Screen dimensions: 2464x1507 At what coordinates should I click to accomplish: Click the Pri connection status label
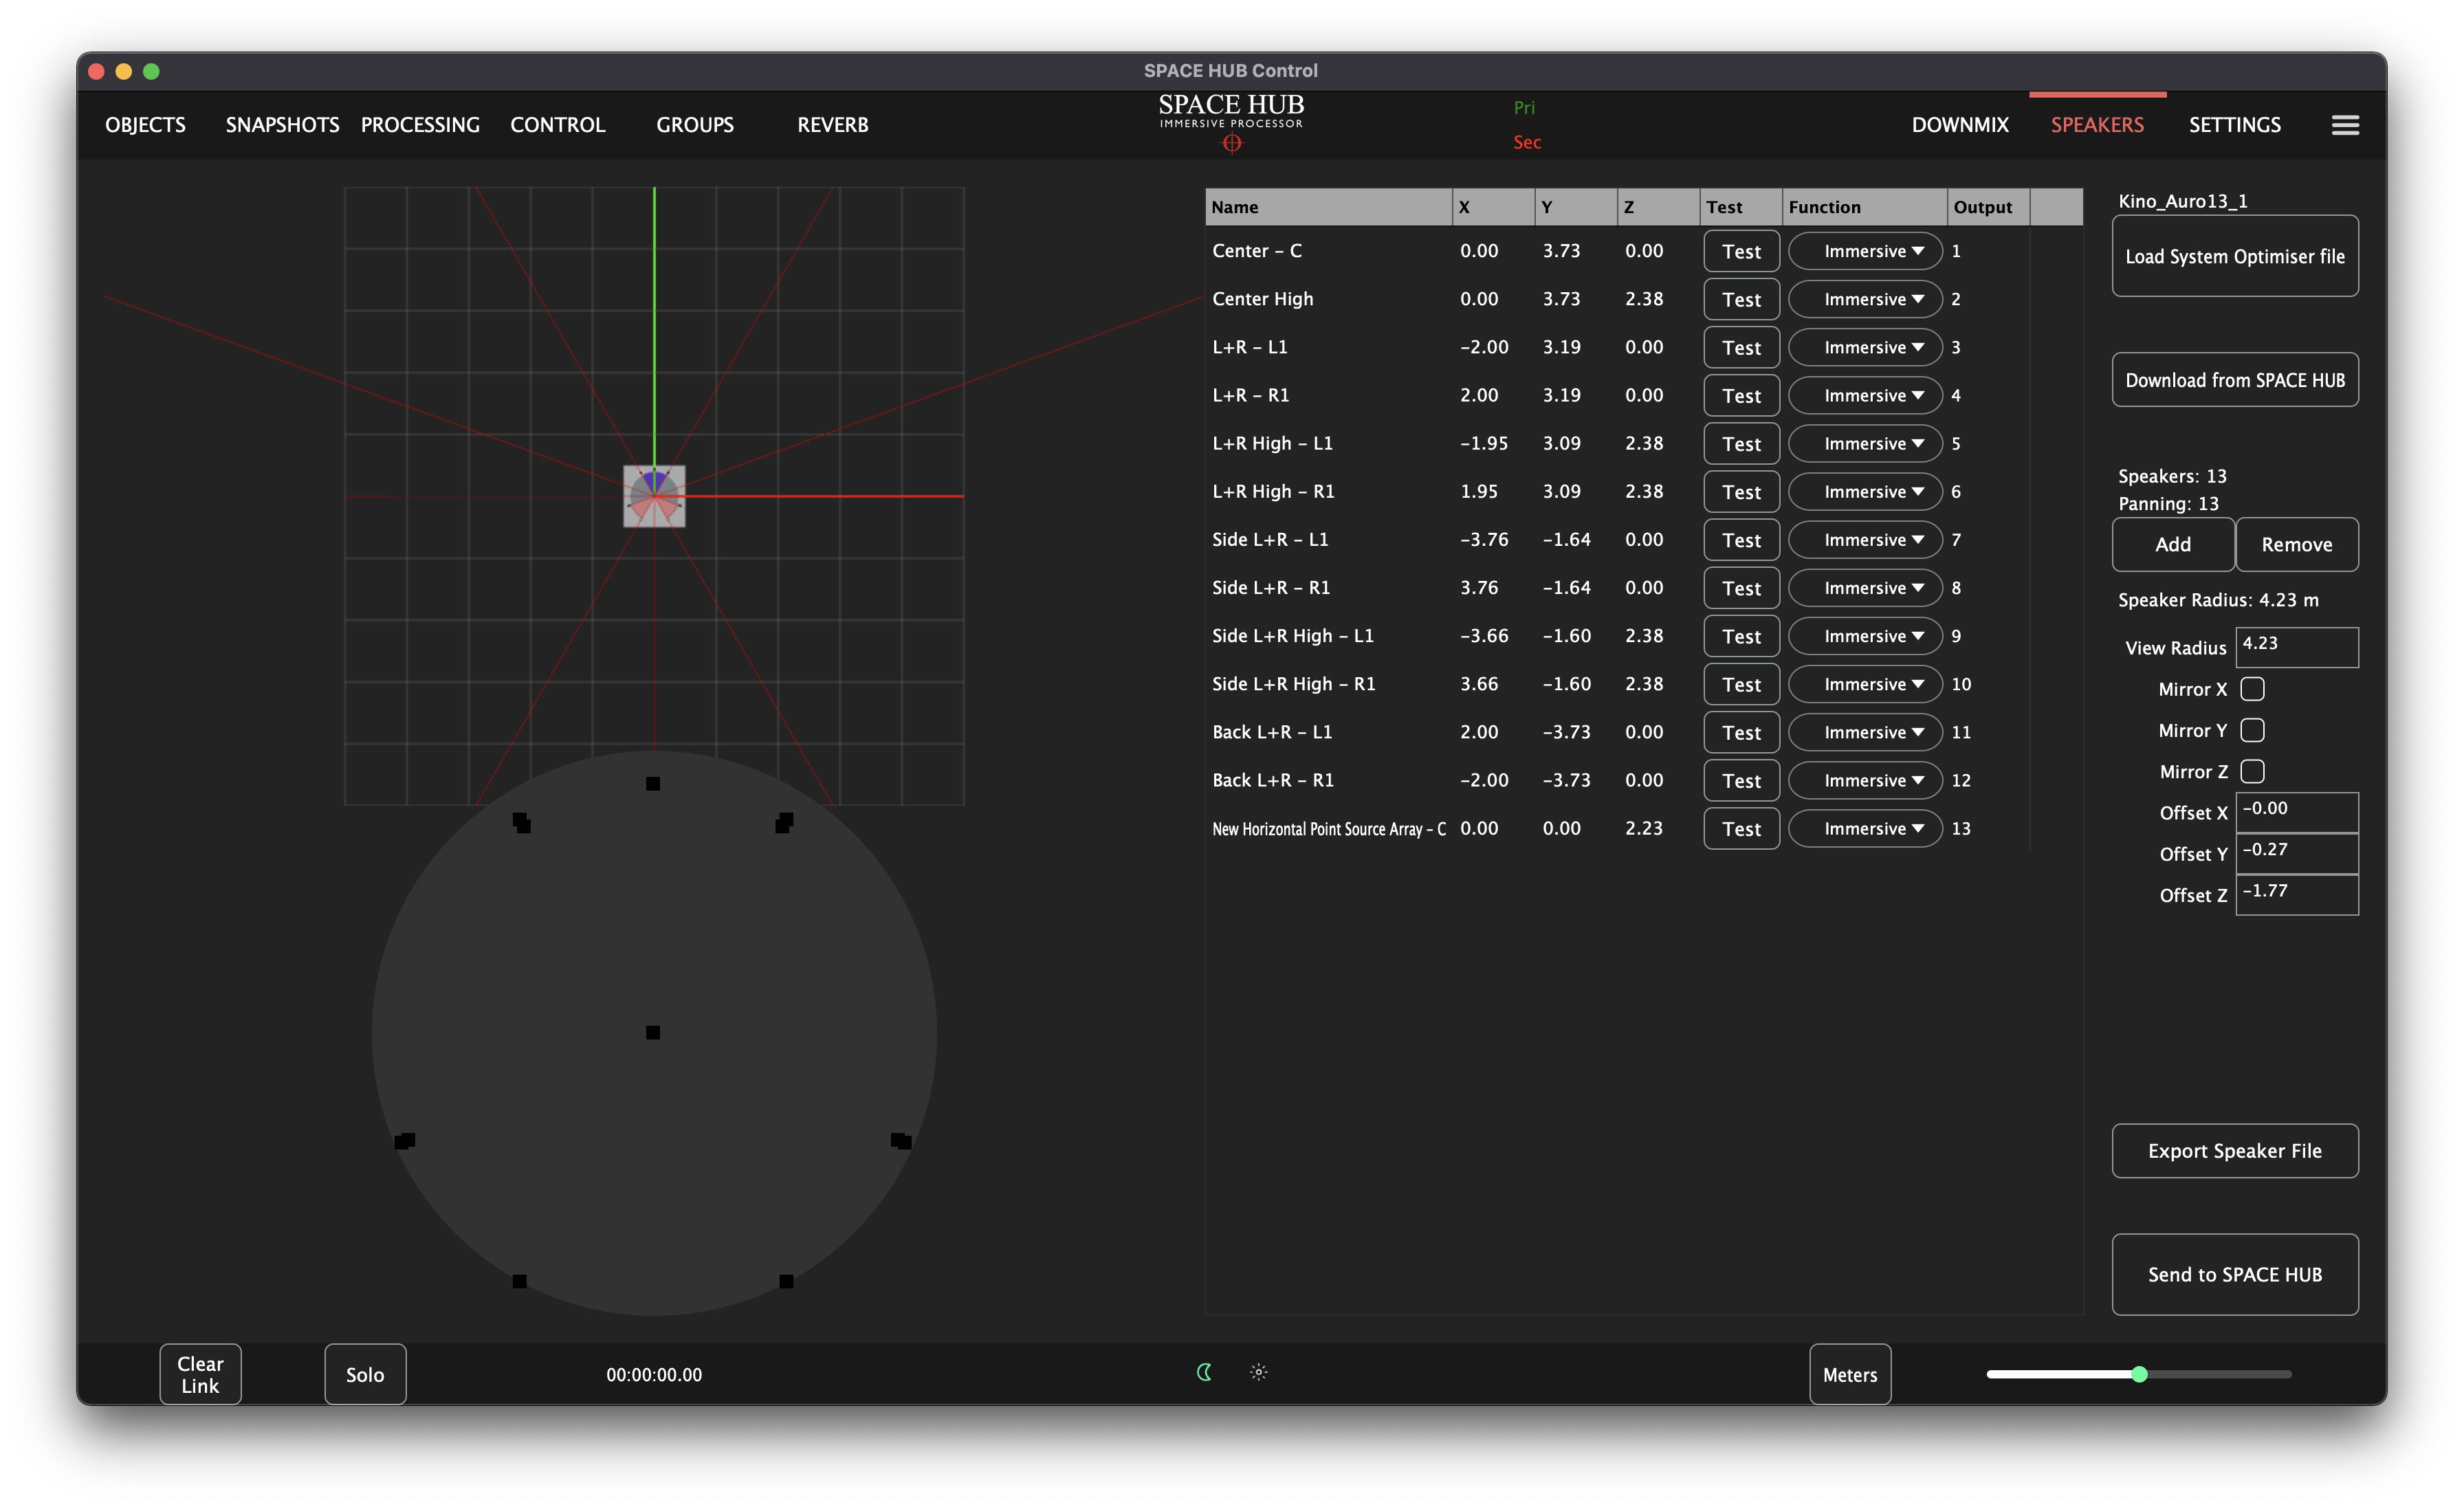(x=1524, y=107)
